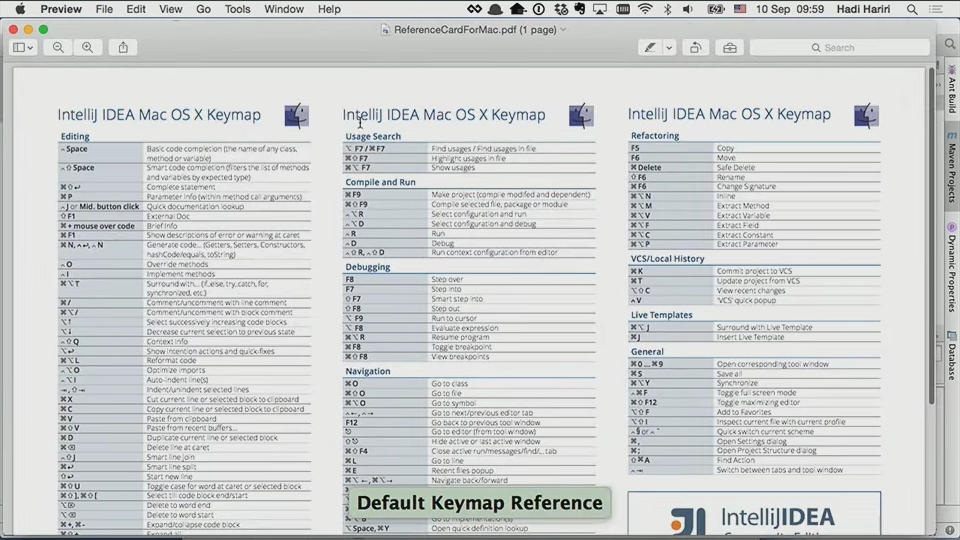Click the Wi-Fi status menu icon
The image size is (960, 540).
[645, 9]
